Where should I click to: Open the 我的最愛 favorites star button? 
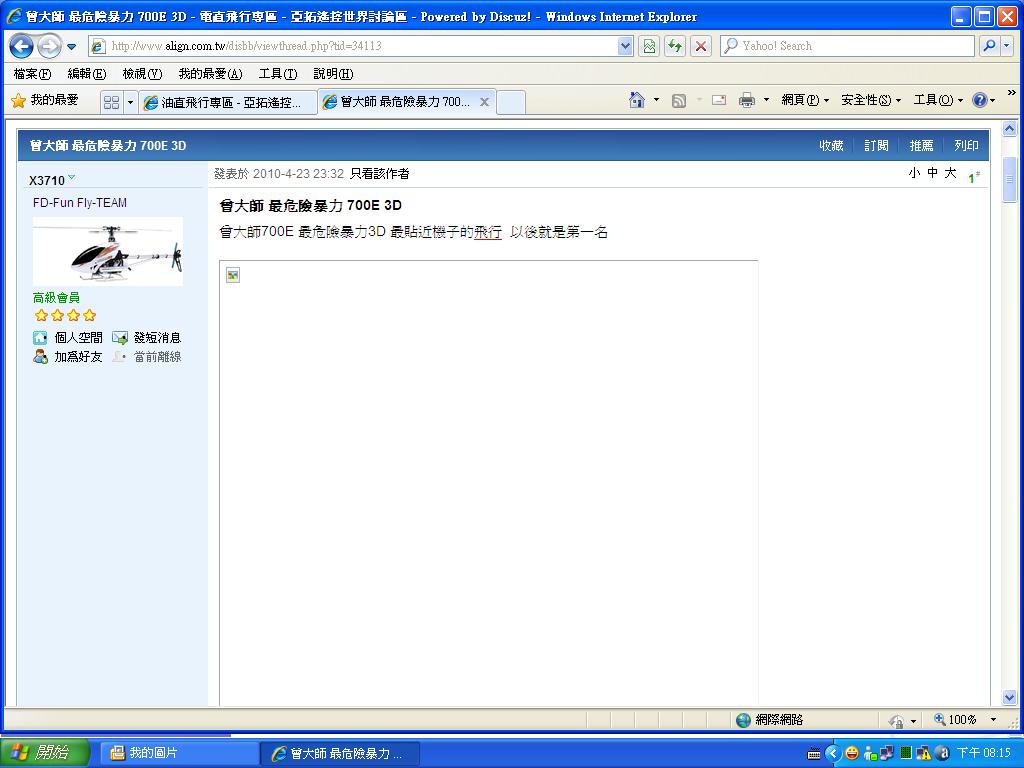click(45, 101)
